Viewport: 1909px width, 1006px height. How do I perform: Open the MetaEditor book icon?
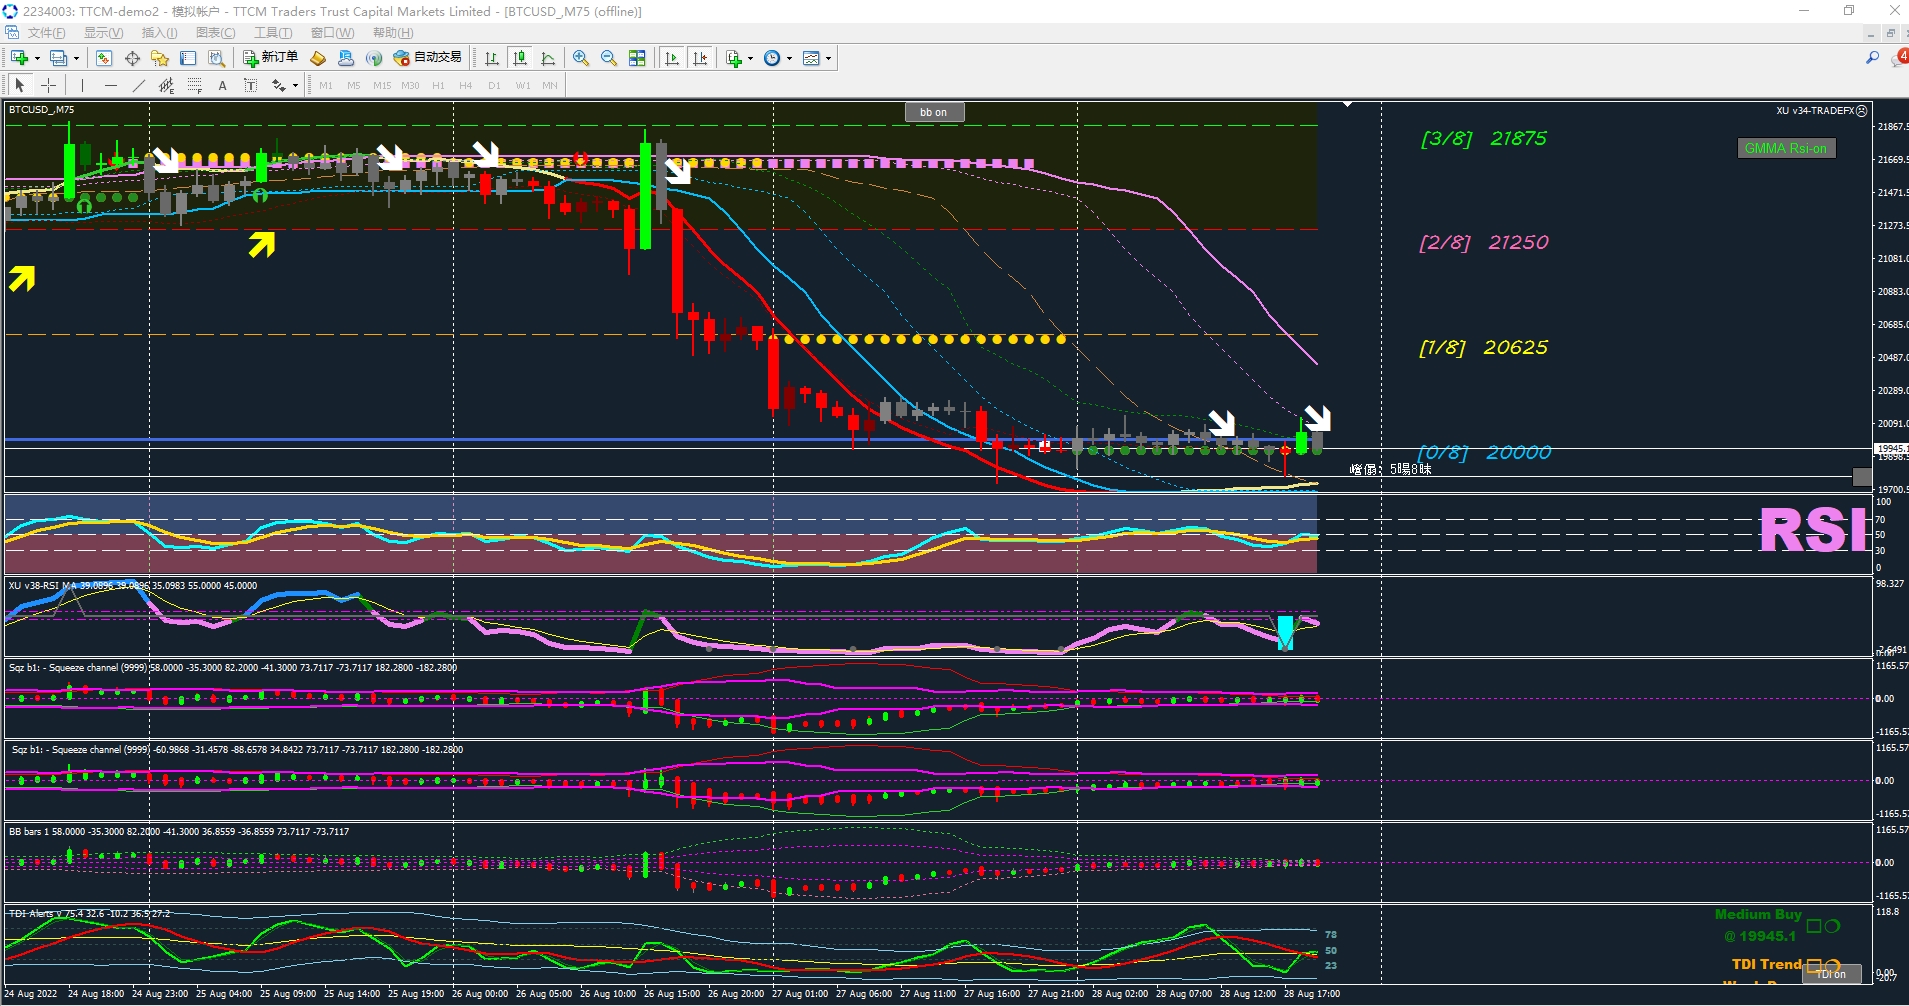(318, 58)
